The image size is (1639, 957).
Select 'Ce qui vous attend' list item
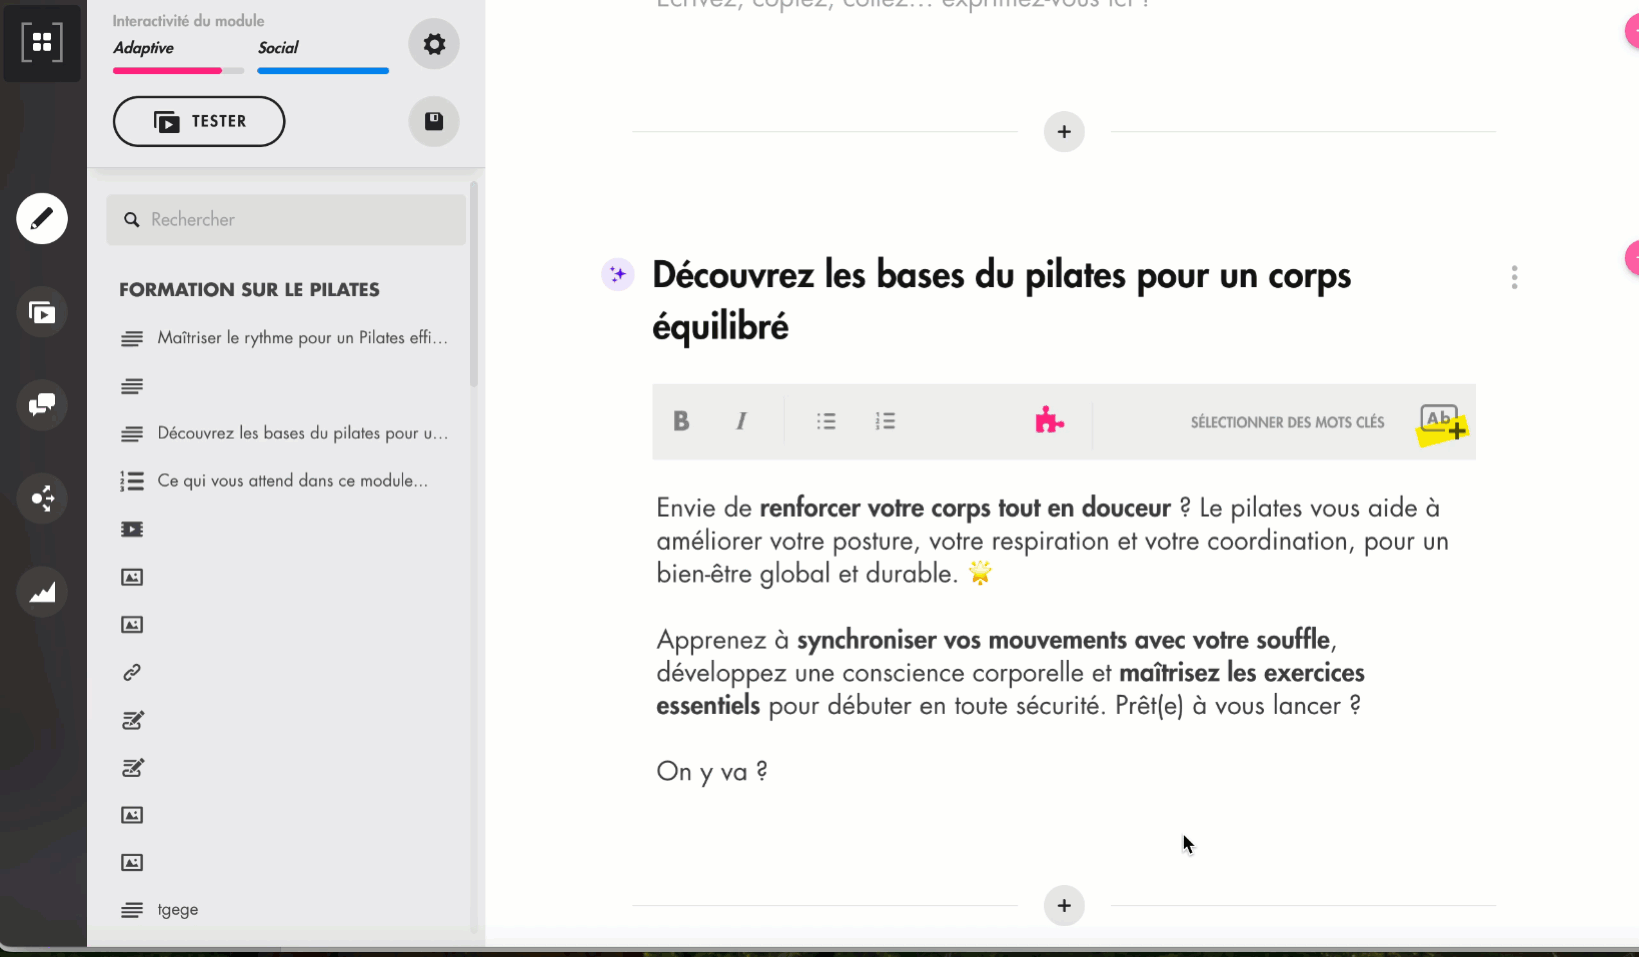292,481
